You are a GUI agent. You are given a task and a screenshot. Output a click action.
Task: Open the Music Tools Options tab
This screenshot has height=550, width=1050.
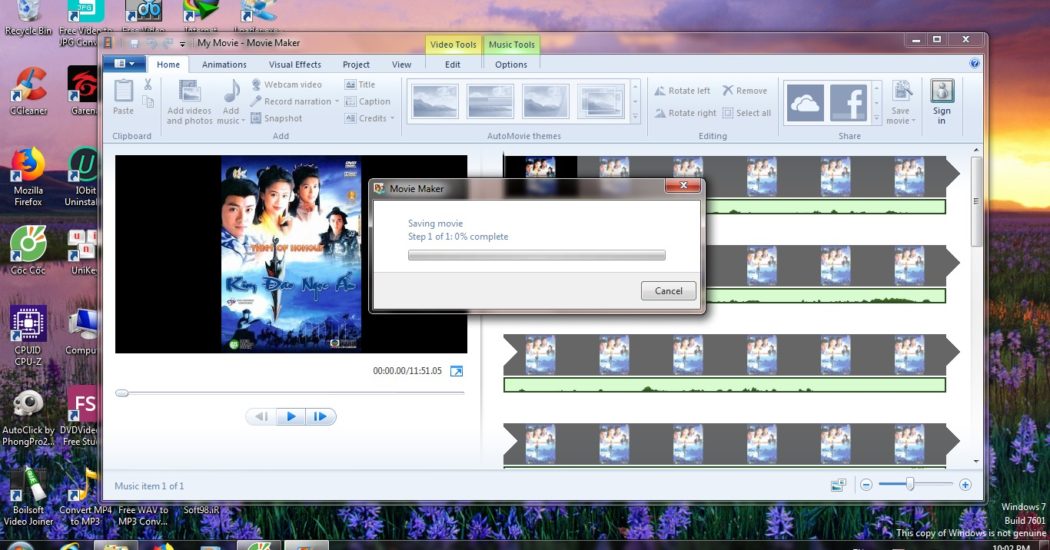(511, 64)
